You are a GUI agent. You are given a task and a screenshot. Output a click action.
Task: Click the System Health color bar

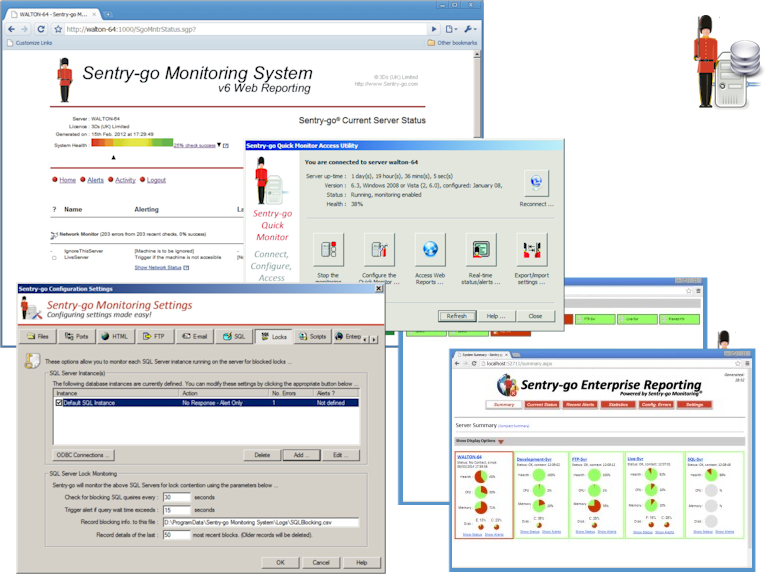pos(132,142)
